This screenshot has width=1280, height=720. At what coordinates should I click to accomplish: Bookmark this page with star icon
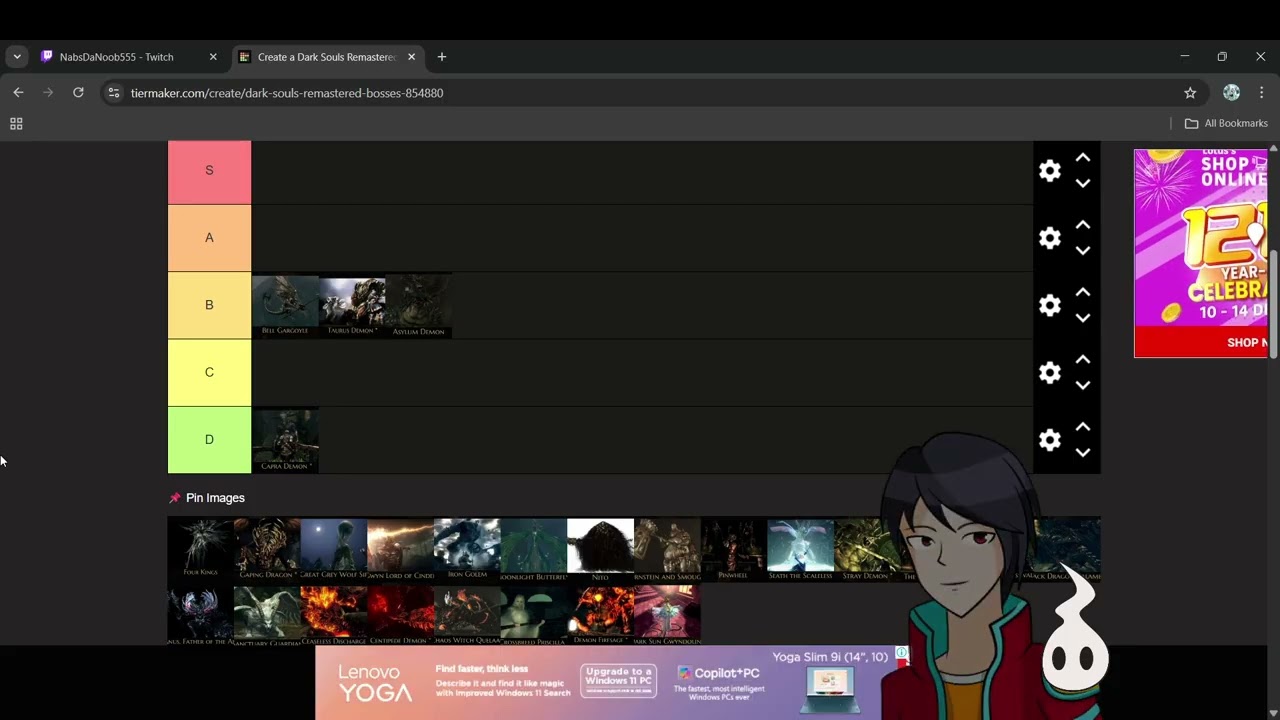coord(1190,93)
